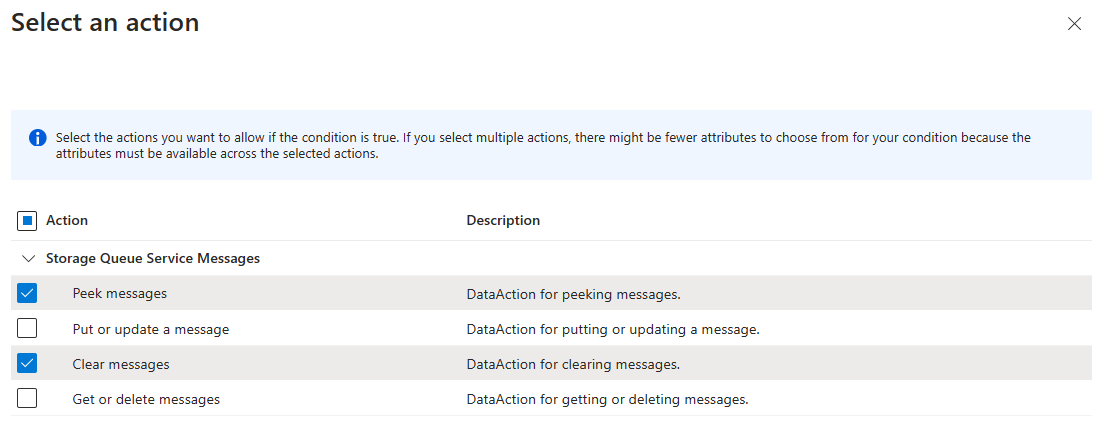
Task: Choose the Put or update a message label
Action: (x=151, y=329)
